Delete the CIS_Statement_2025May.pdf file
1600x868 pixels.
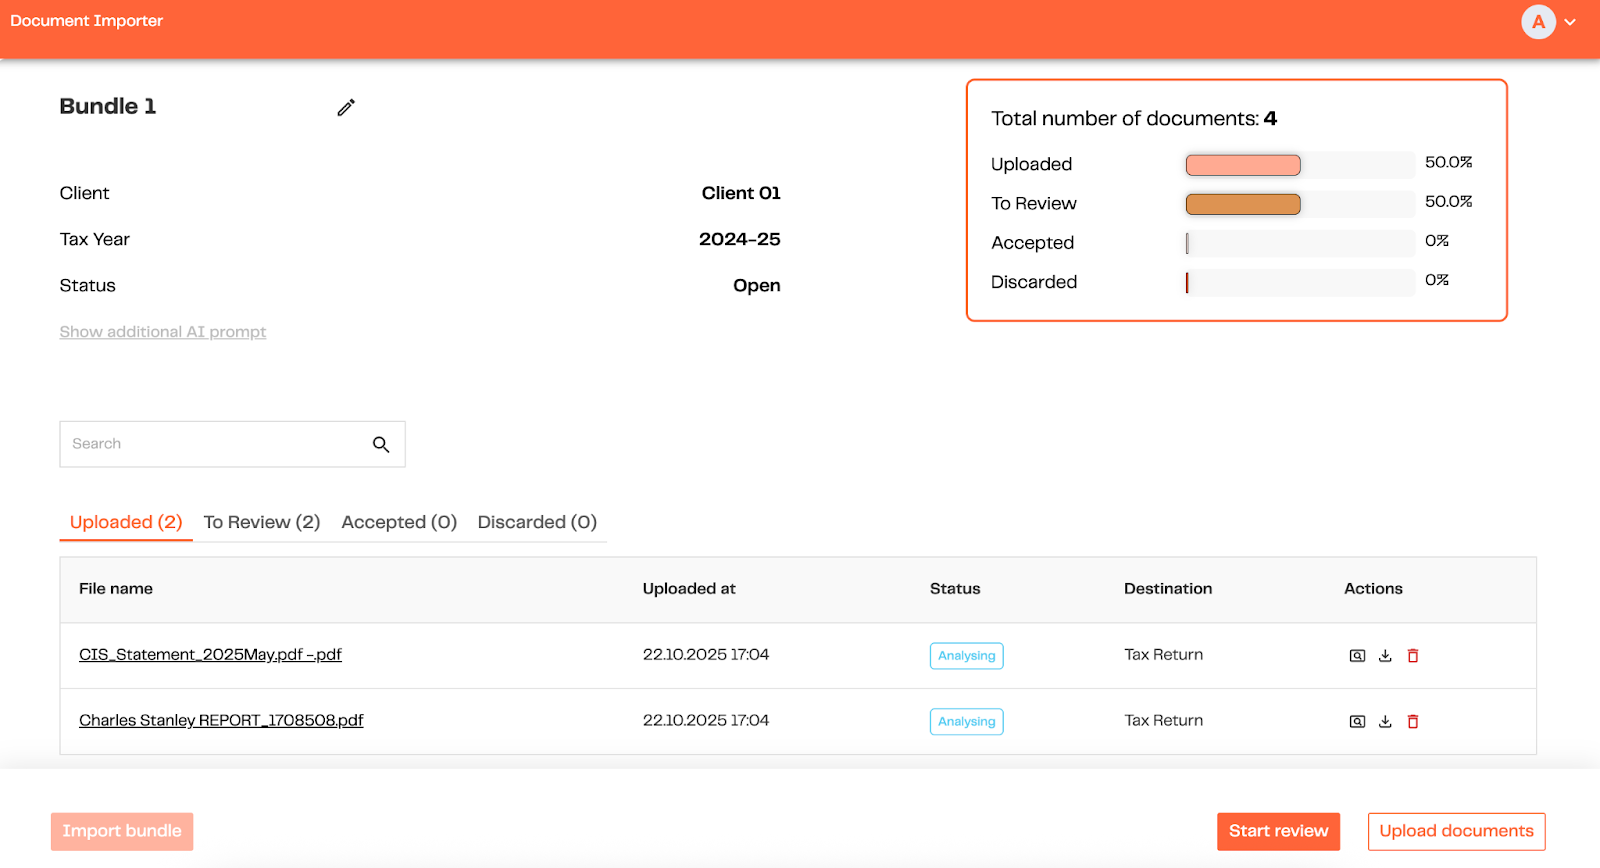click(1413, 656)
